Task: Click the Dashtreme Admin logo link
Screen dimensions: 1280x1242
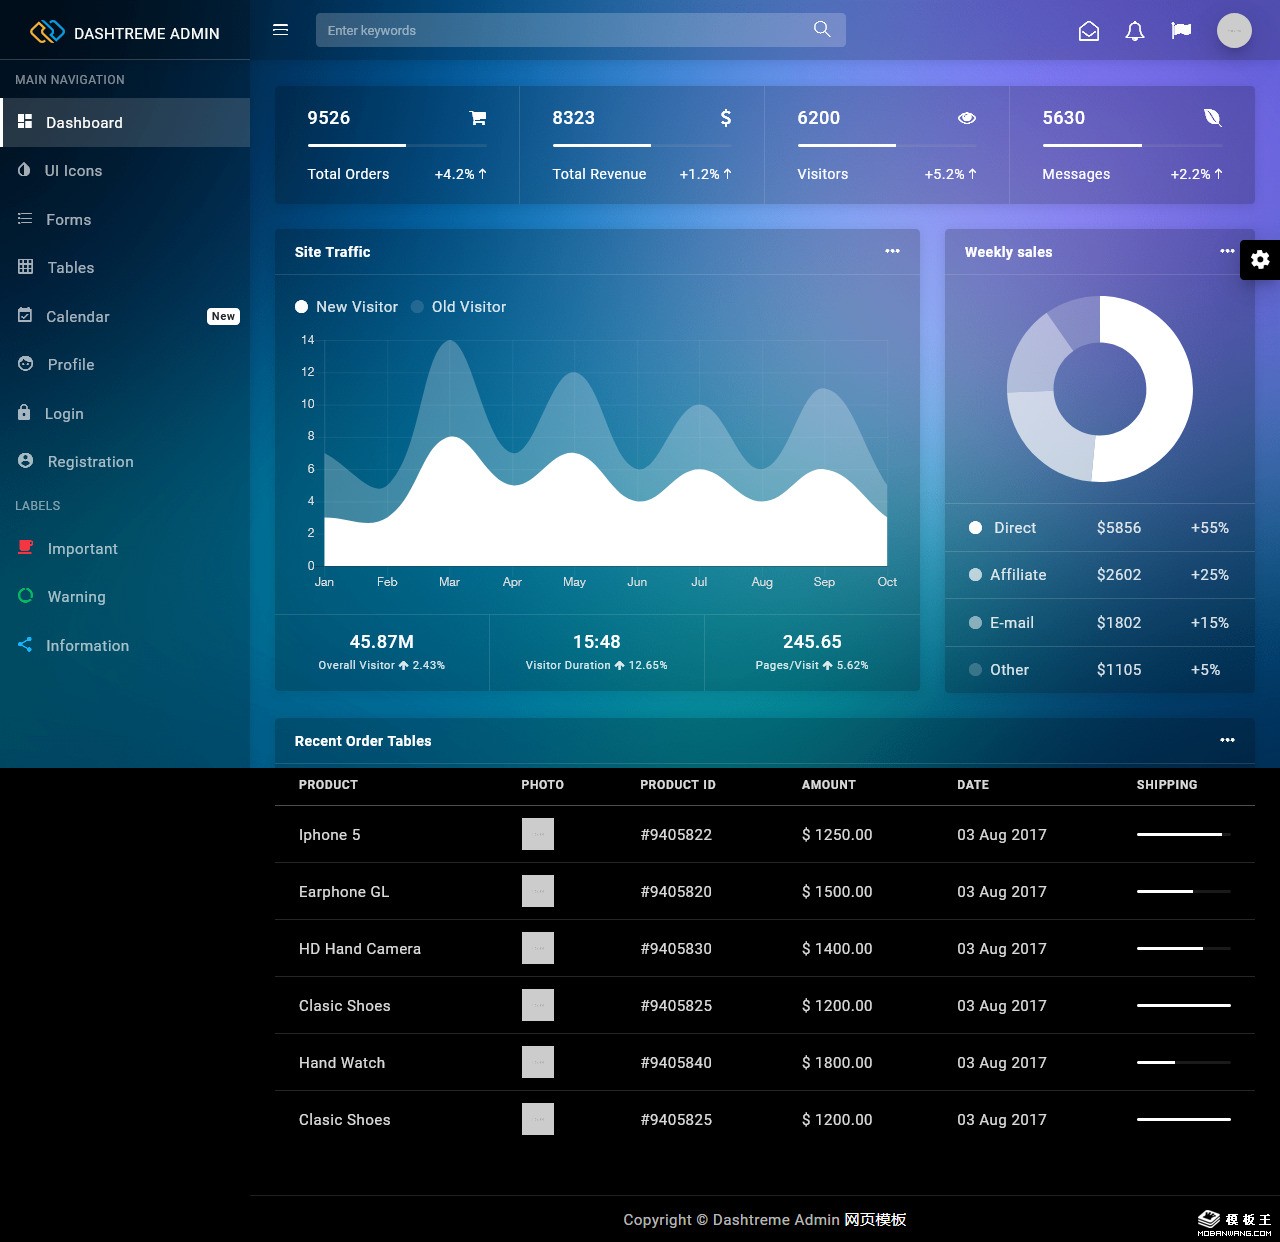Action: (125, 33)
